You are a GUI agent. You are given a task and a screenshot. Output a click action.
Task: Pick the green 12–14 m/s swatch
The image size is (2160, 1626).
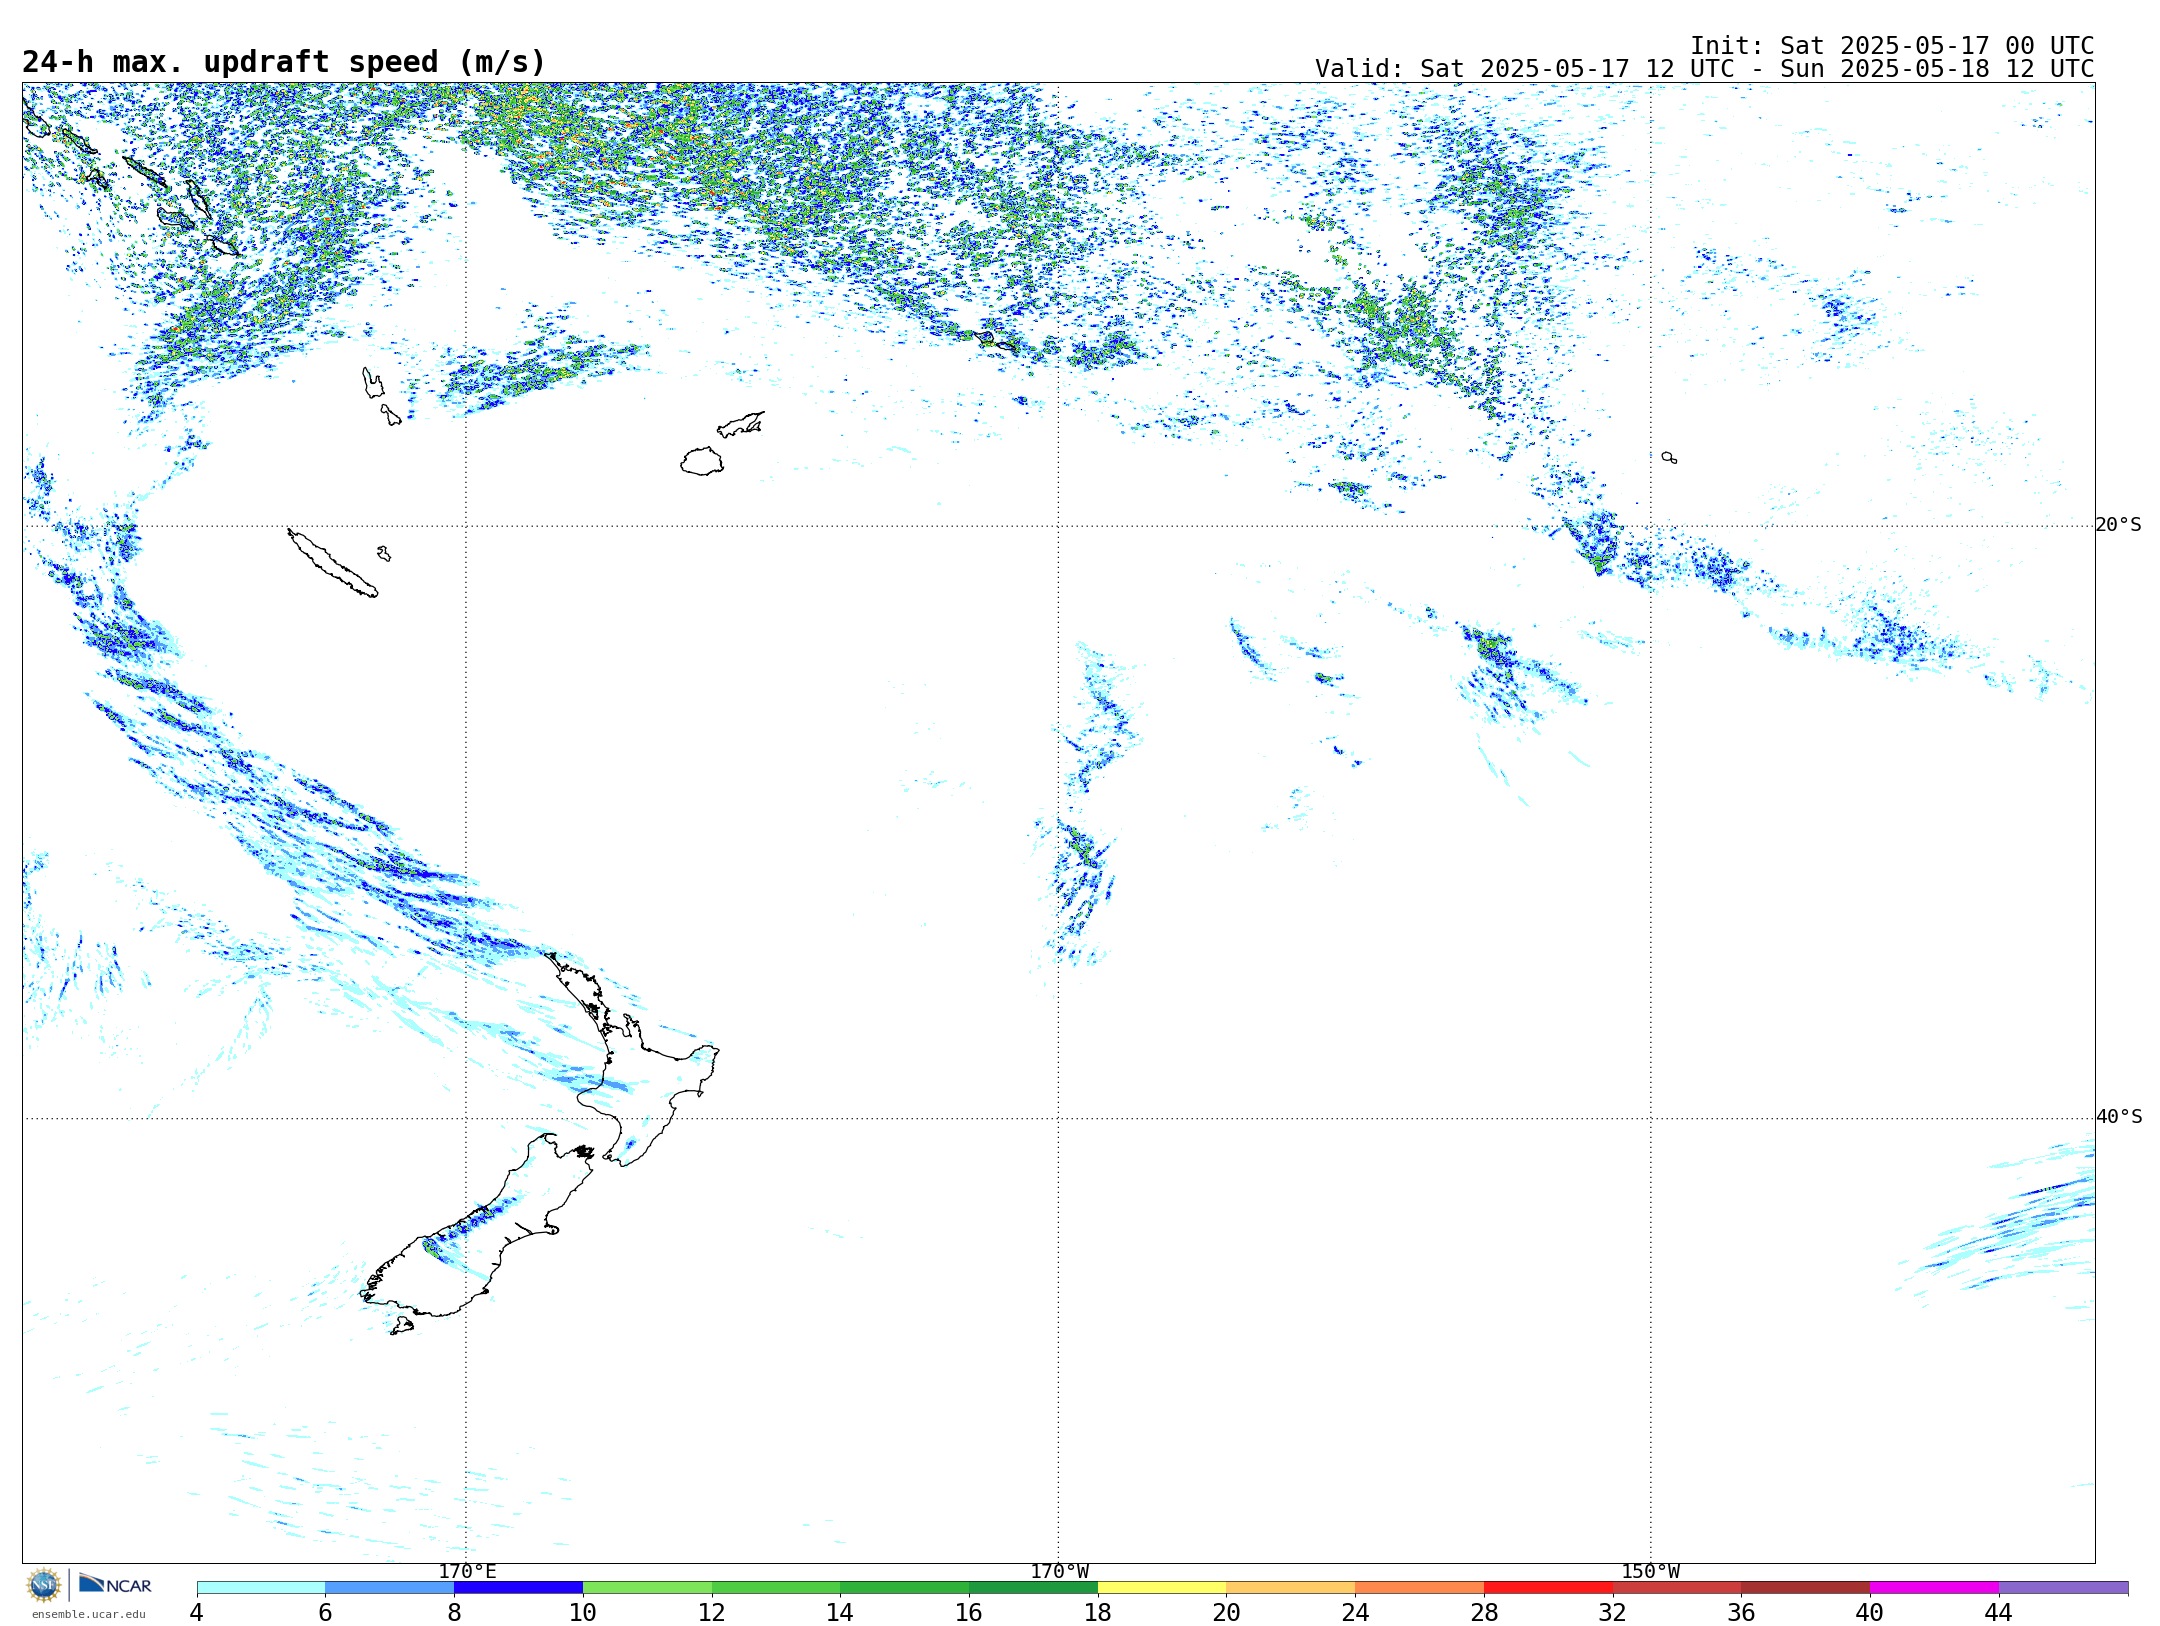[x=776, y=1588]
